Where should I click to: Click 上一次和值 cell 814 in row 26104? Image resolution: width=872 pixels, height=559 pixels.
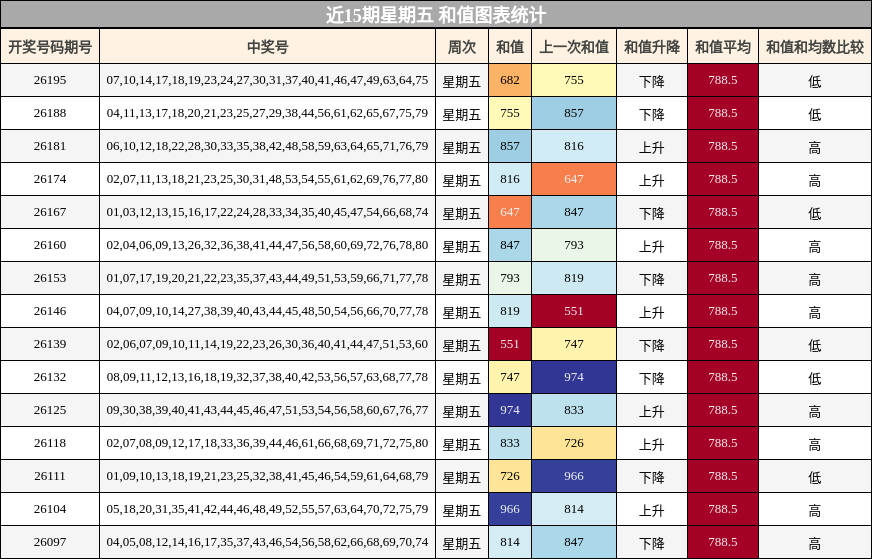(574, 509)
